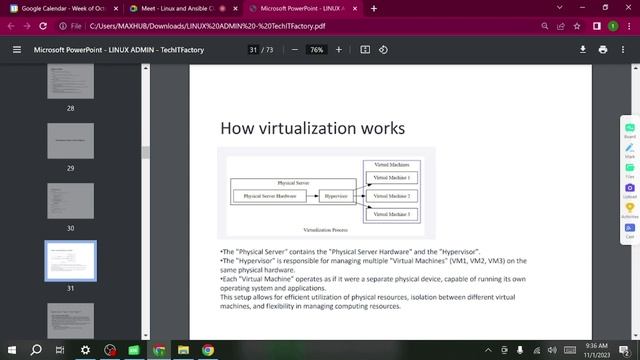The height and width of the screenshot is (360, 640).
Task: Open Windows taskbar search
Action: (36, 350)
